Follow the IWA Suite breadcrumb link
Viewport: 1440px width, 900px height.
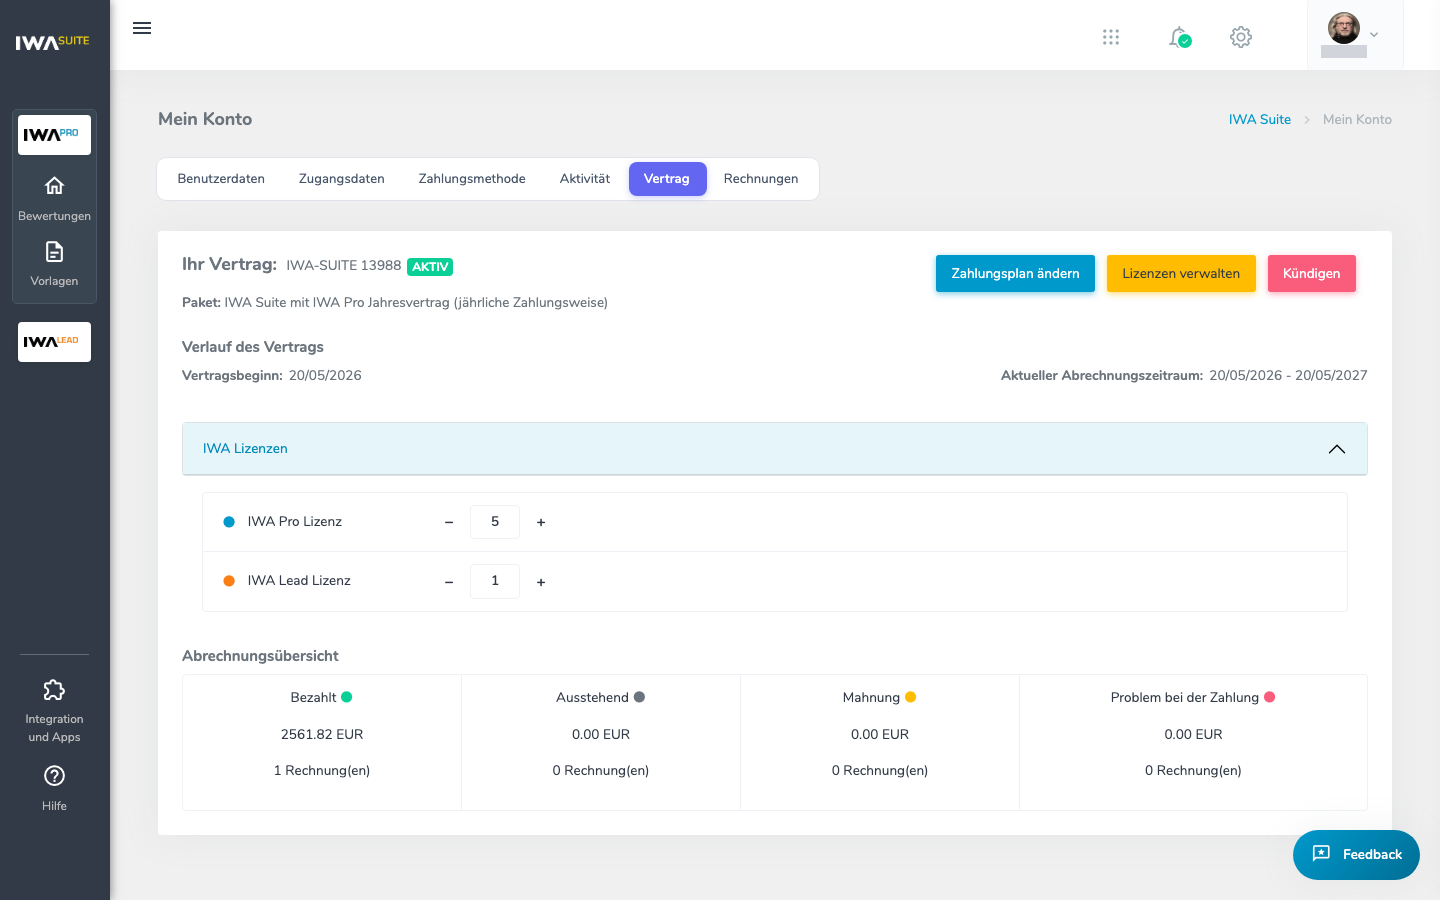tap(1260, 119)
